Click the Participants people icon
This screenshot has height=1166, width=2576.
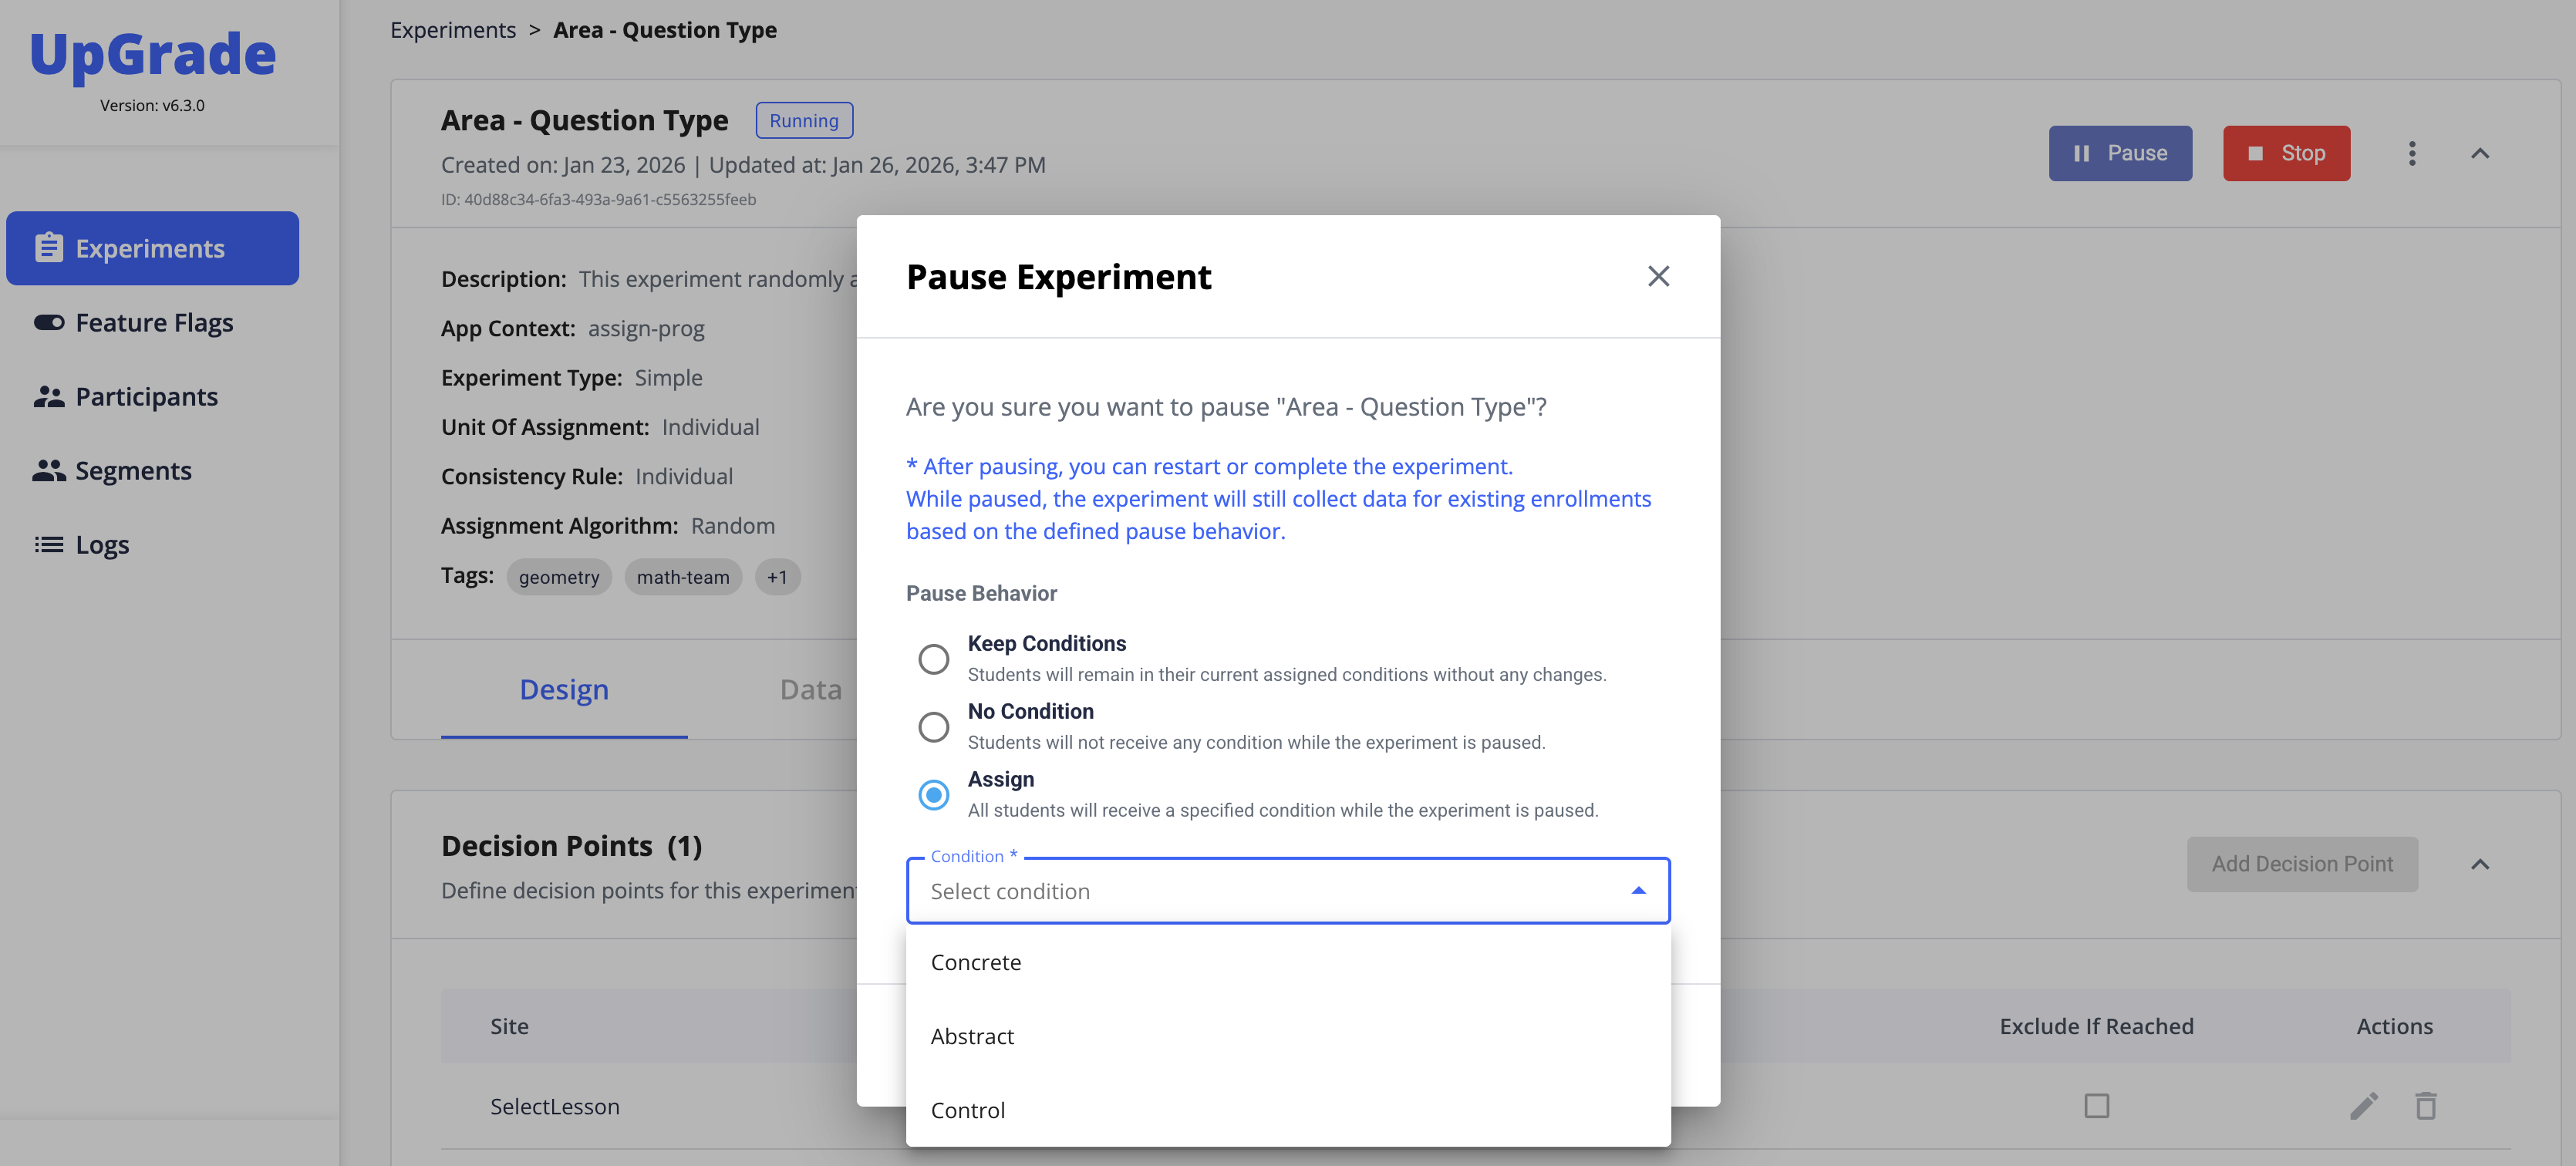coord(48,397)
